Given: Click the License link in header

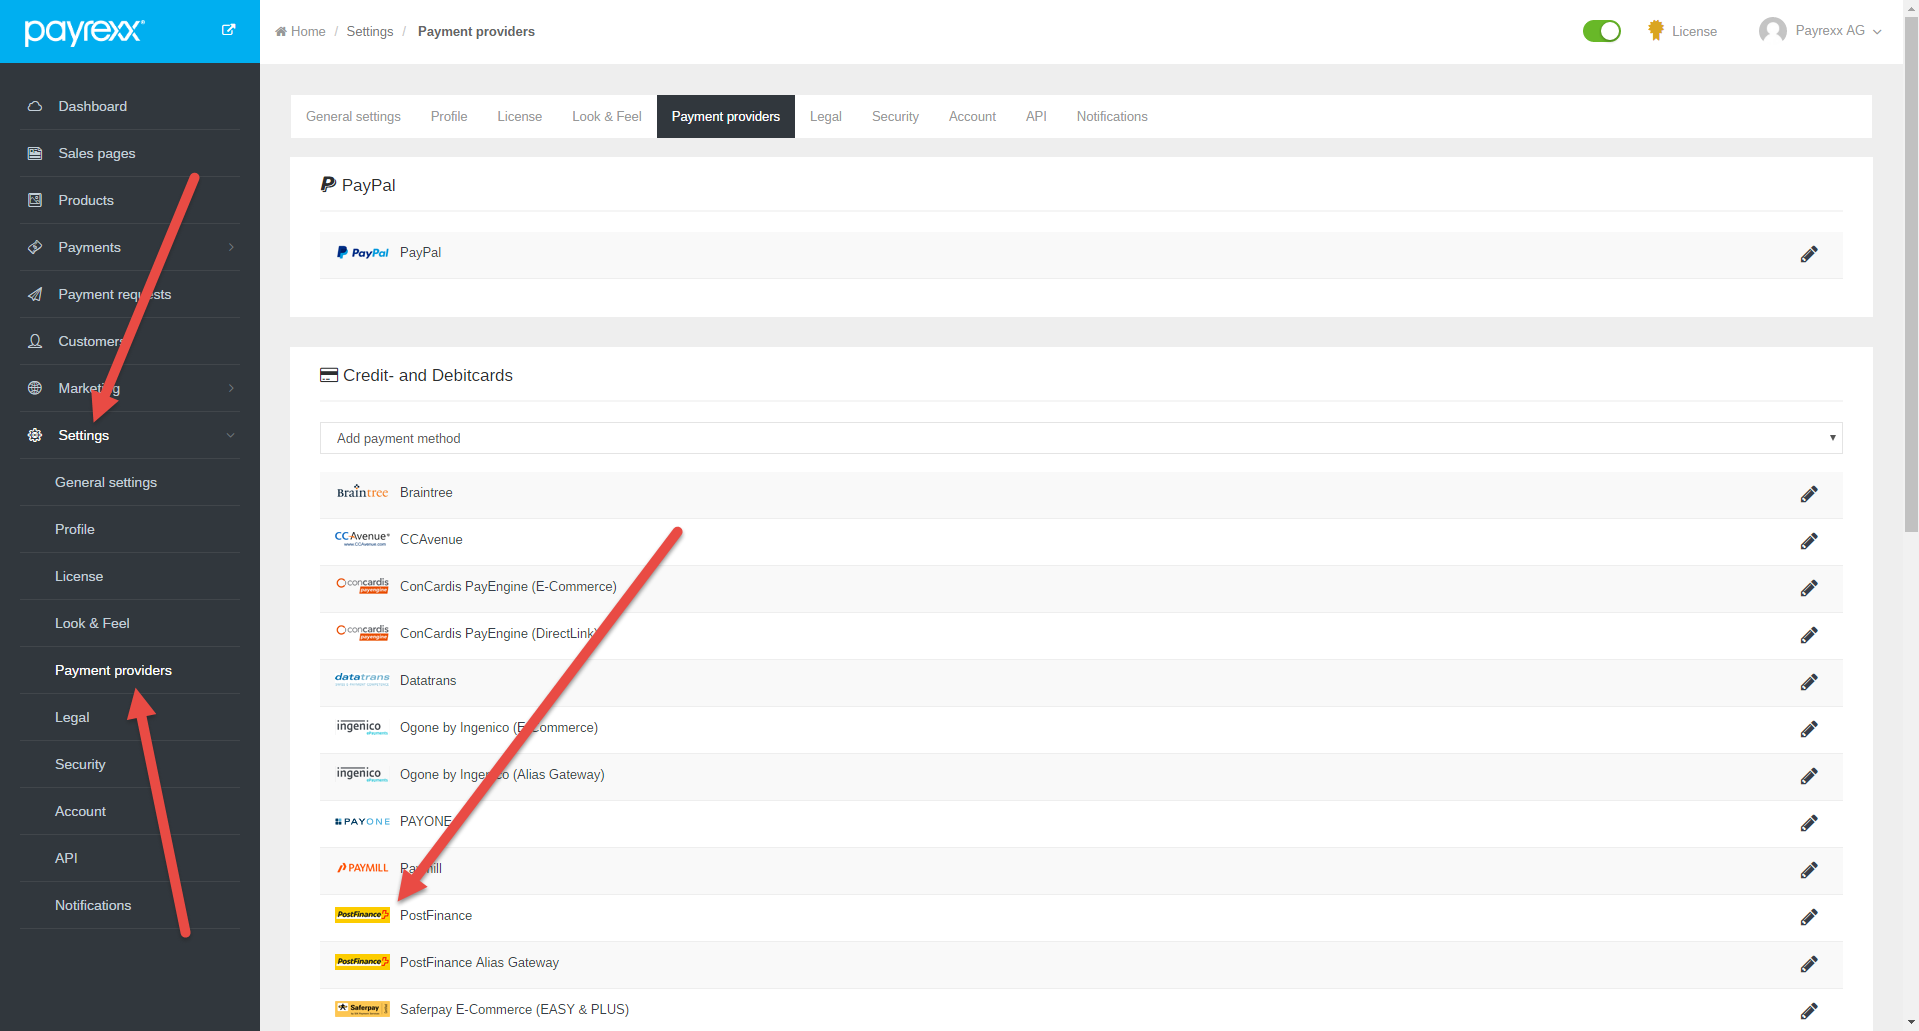Looking at the screenshot, I should pyautogui.click(x=1694, y=31).
